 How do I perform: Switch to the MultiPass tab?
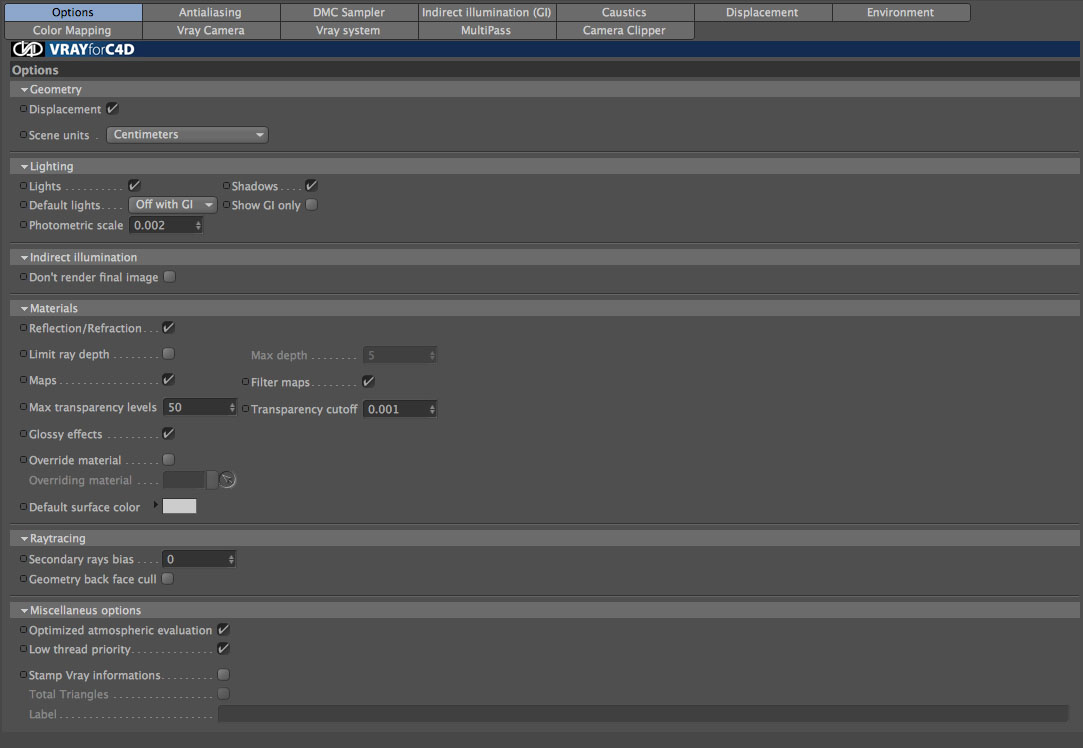[487, 30]
